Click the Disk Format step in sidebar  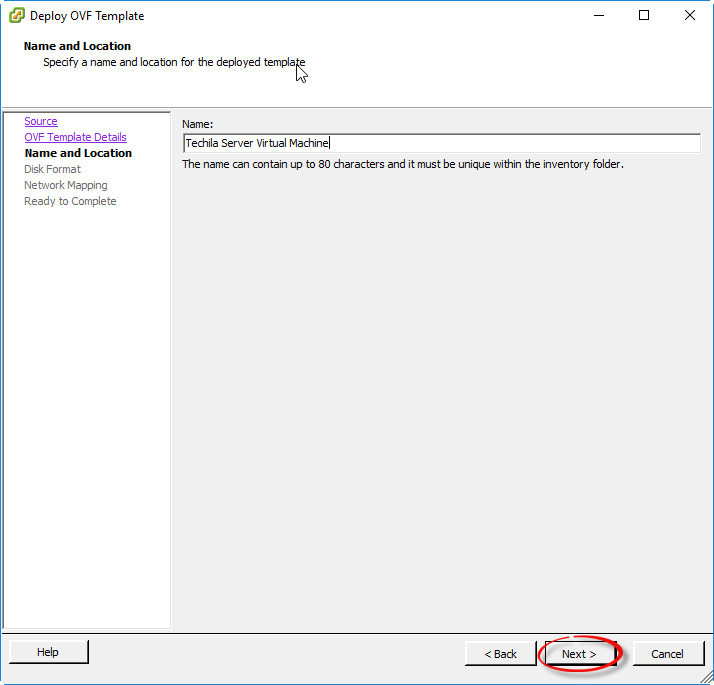click(x=52, y=169)
